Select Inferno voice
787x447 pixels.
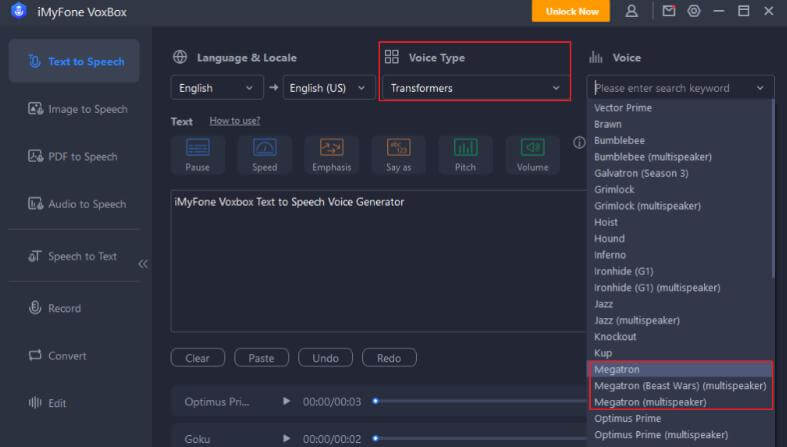[680, 255]
